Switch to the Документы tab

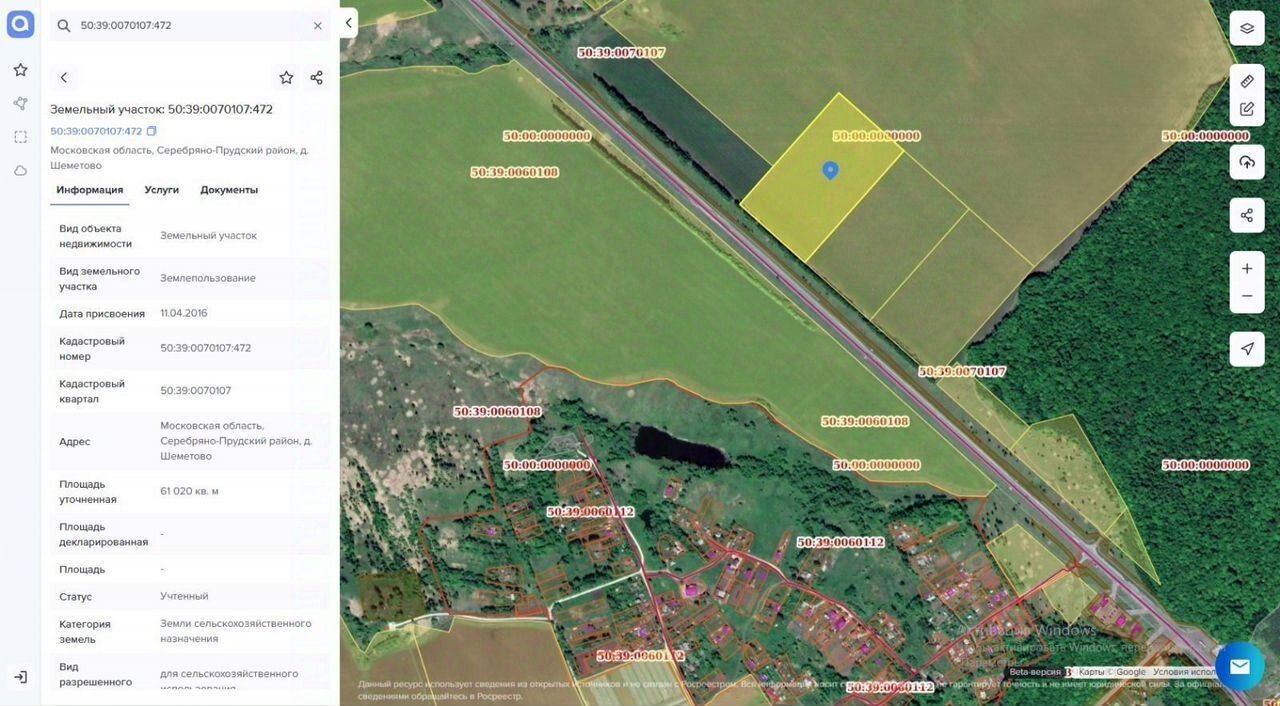229,190
